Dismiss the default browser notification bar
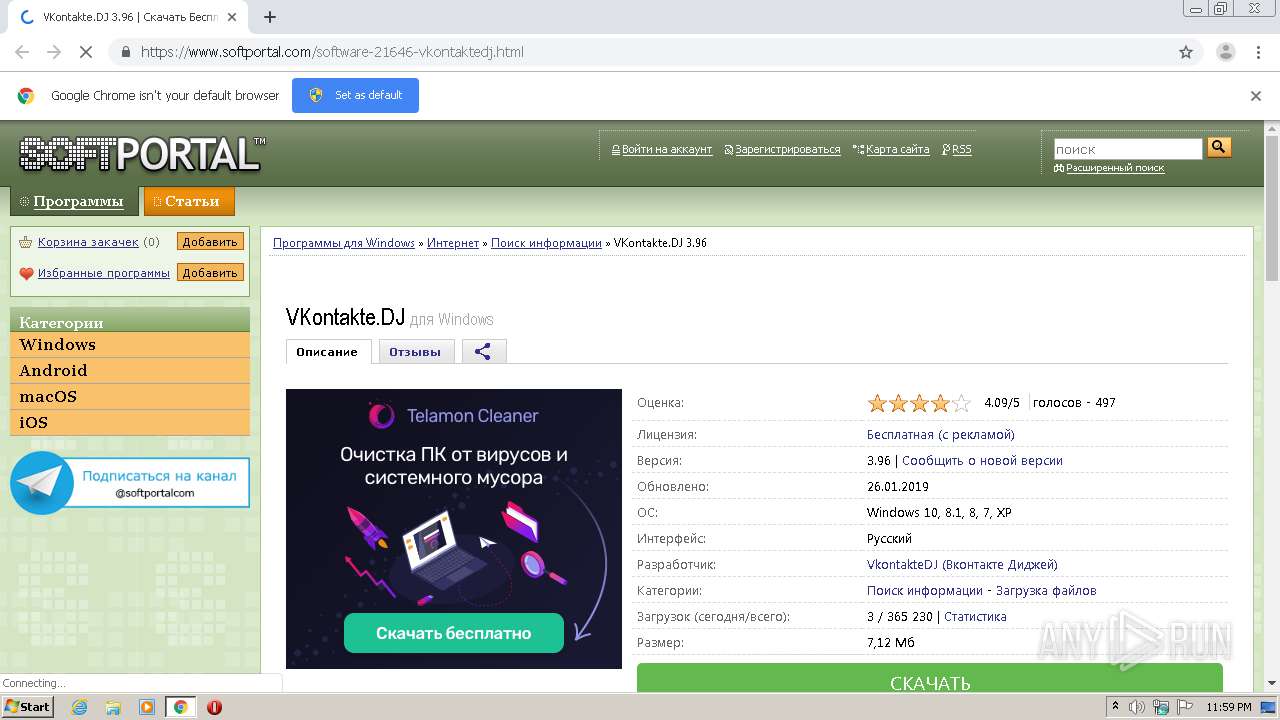Screen dimensions: 1280x720 point(1256,96)
